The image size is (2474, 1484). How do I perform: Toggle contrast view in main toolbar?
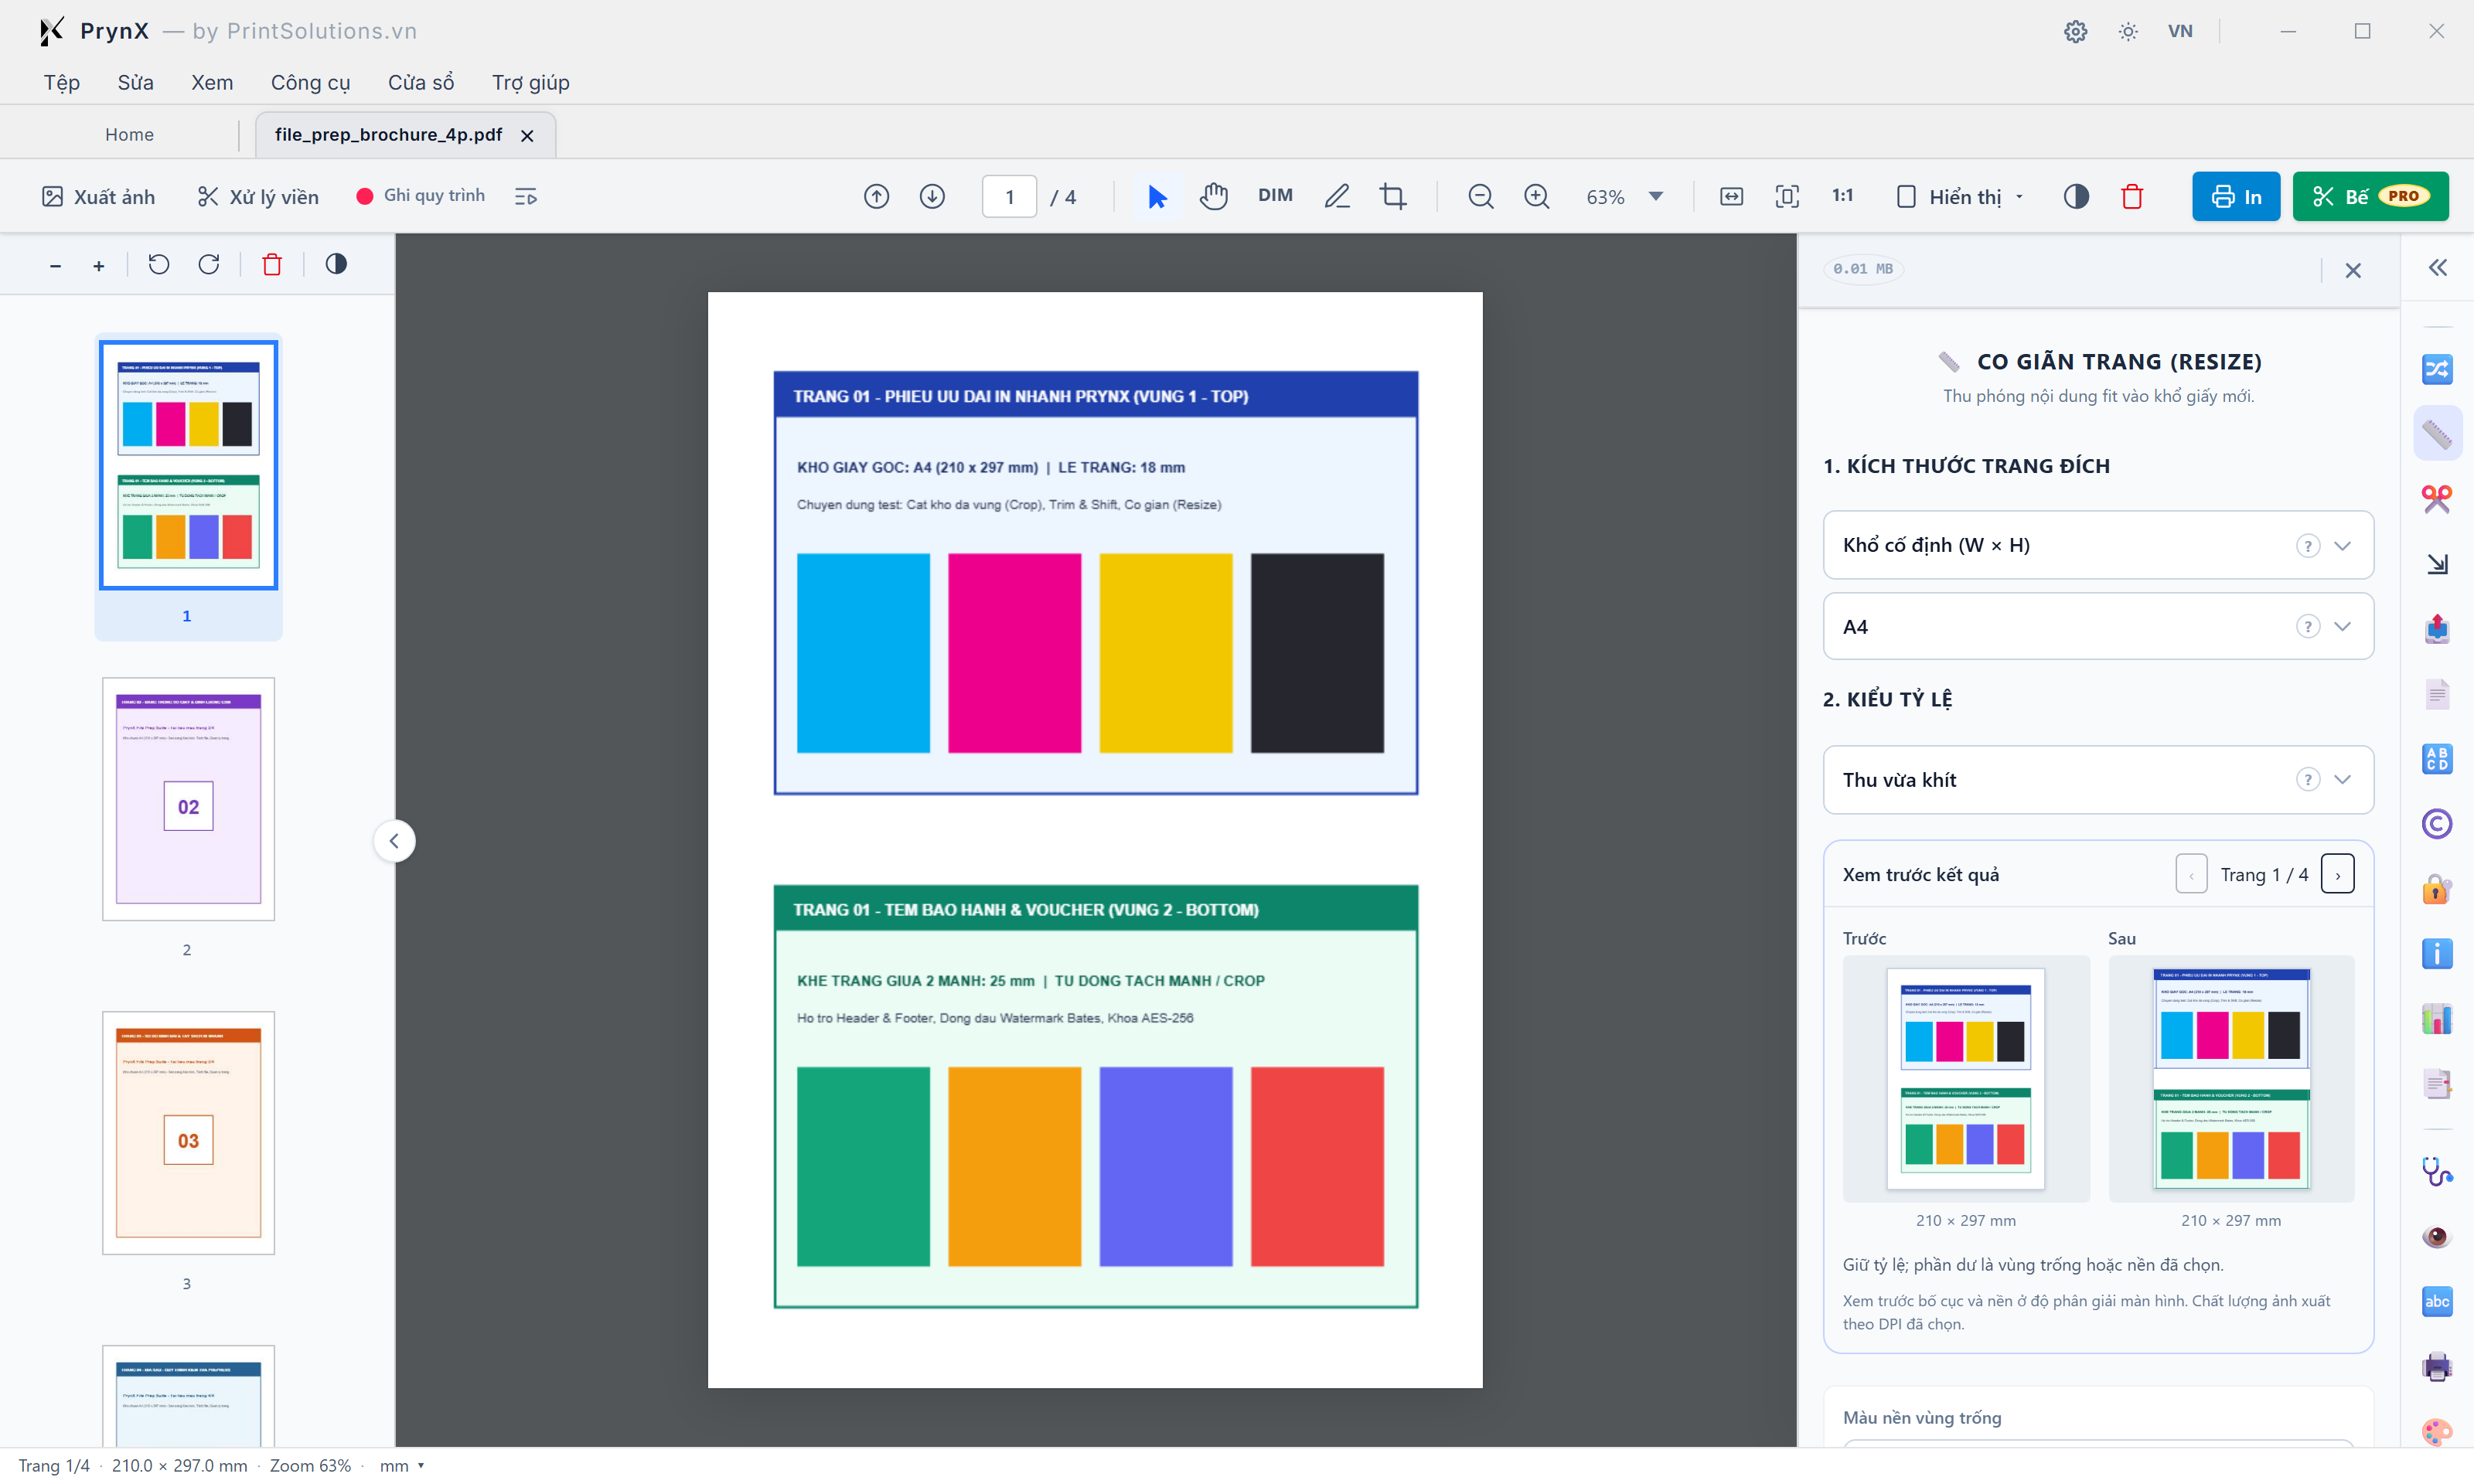pos(2076,197)
